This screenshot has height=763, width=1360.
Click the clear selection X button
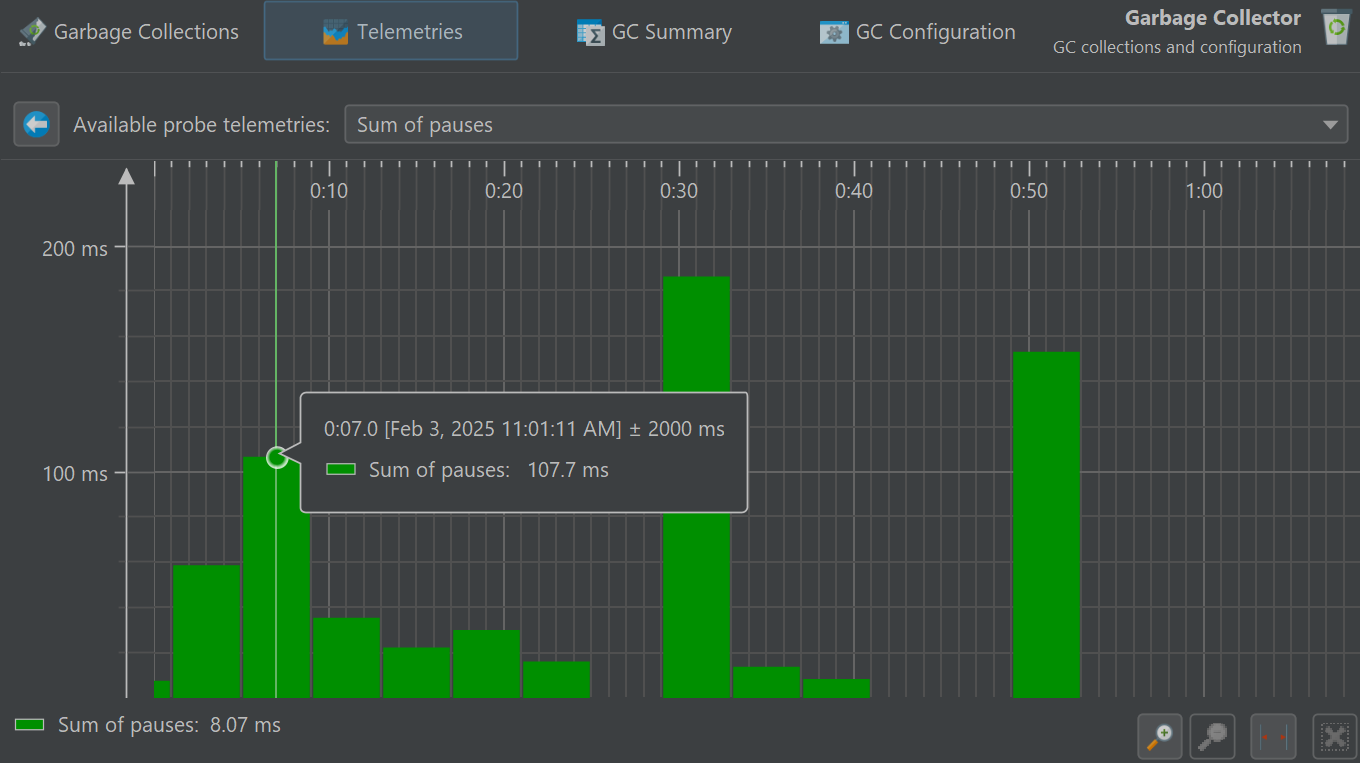[1334, 738]
